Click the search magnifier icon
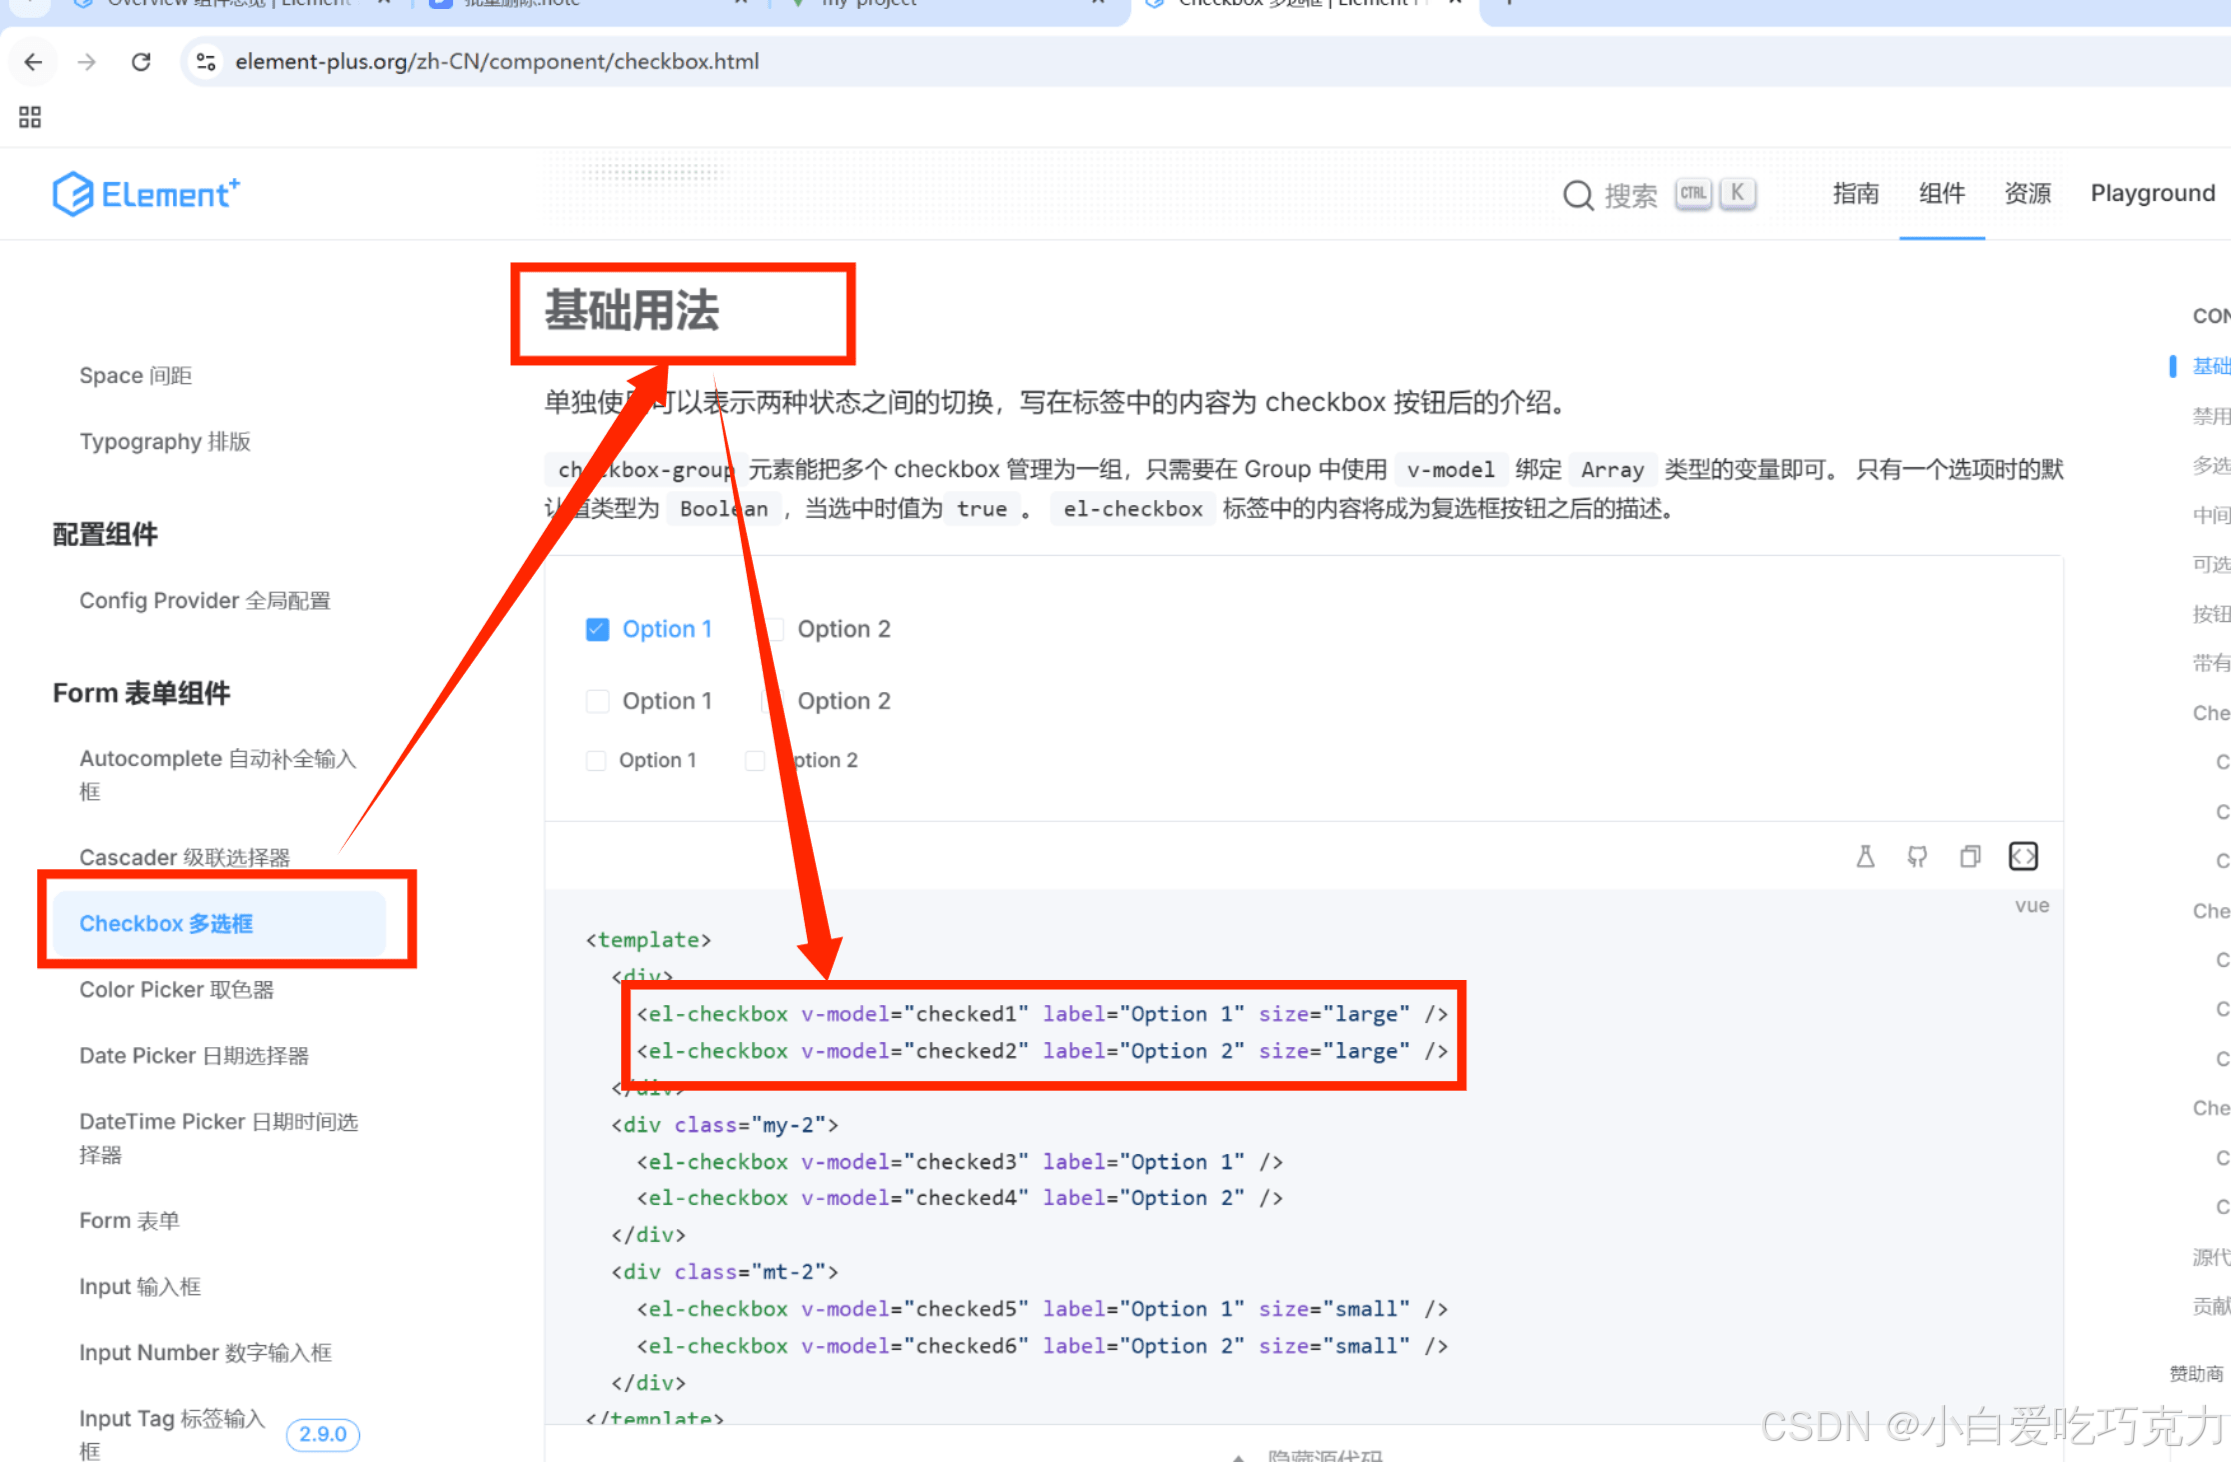Image resolution: width=2231 pixels, height=1462 pixels. pos(1578,195)
